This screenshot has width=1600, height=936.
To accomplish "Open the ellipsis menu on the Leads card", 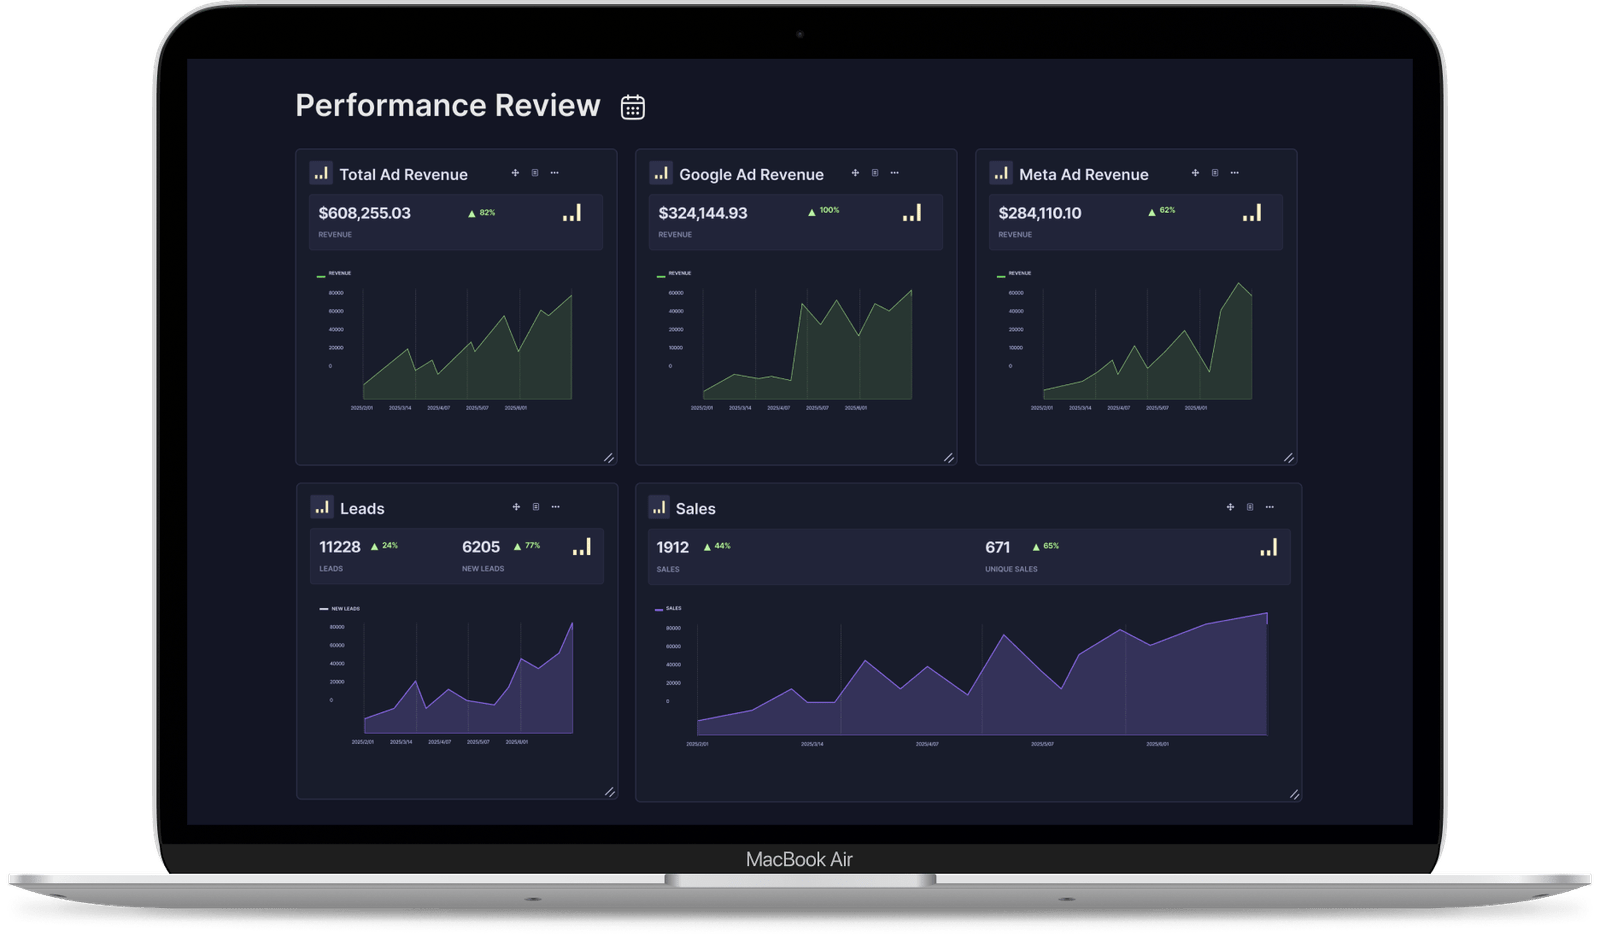I will point(554,506).
